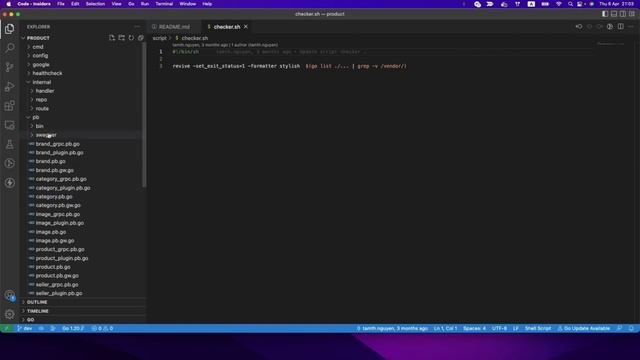Open the Run menu

coord(145,4)
